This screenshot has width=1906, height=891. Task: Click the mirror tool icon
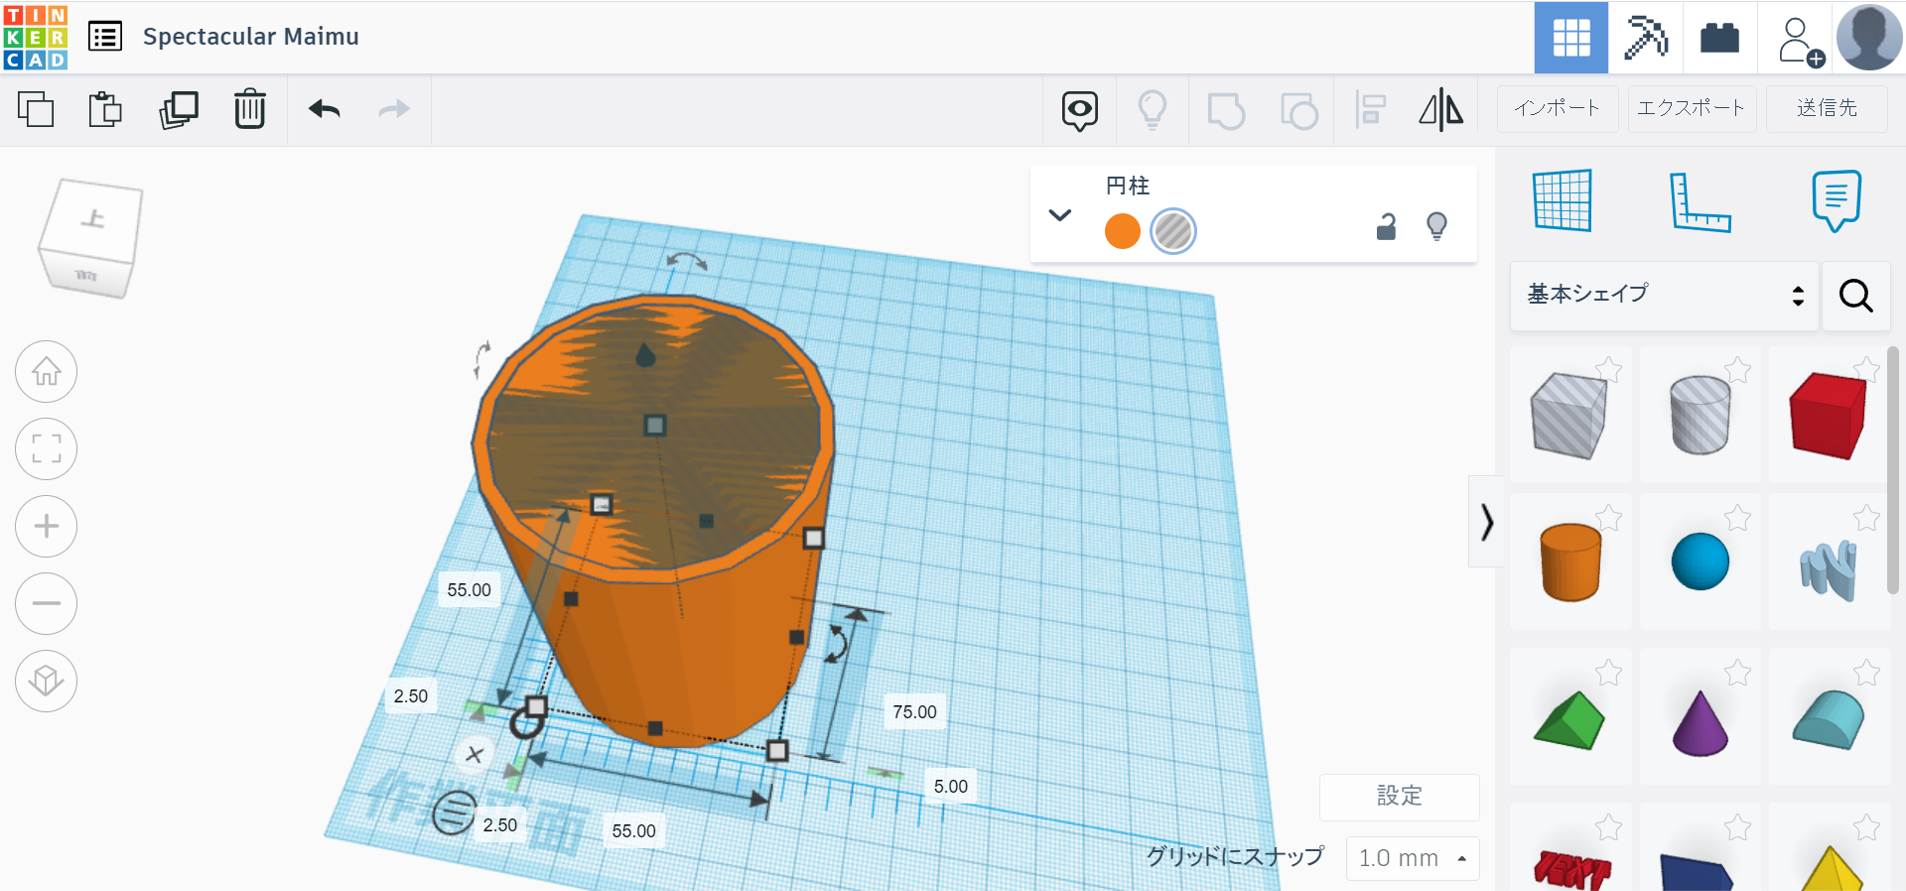(1441, 109)
